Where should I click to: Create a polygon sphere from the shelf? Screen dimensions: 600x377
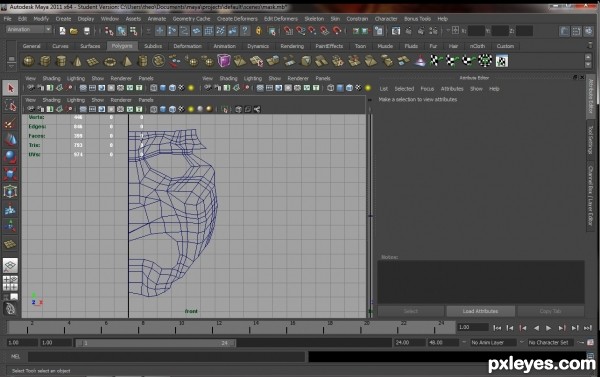point(29,61)
